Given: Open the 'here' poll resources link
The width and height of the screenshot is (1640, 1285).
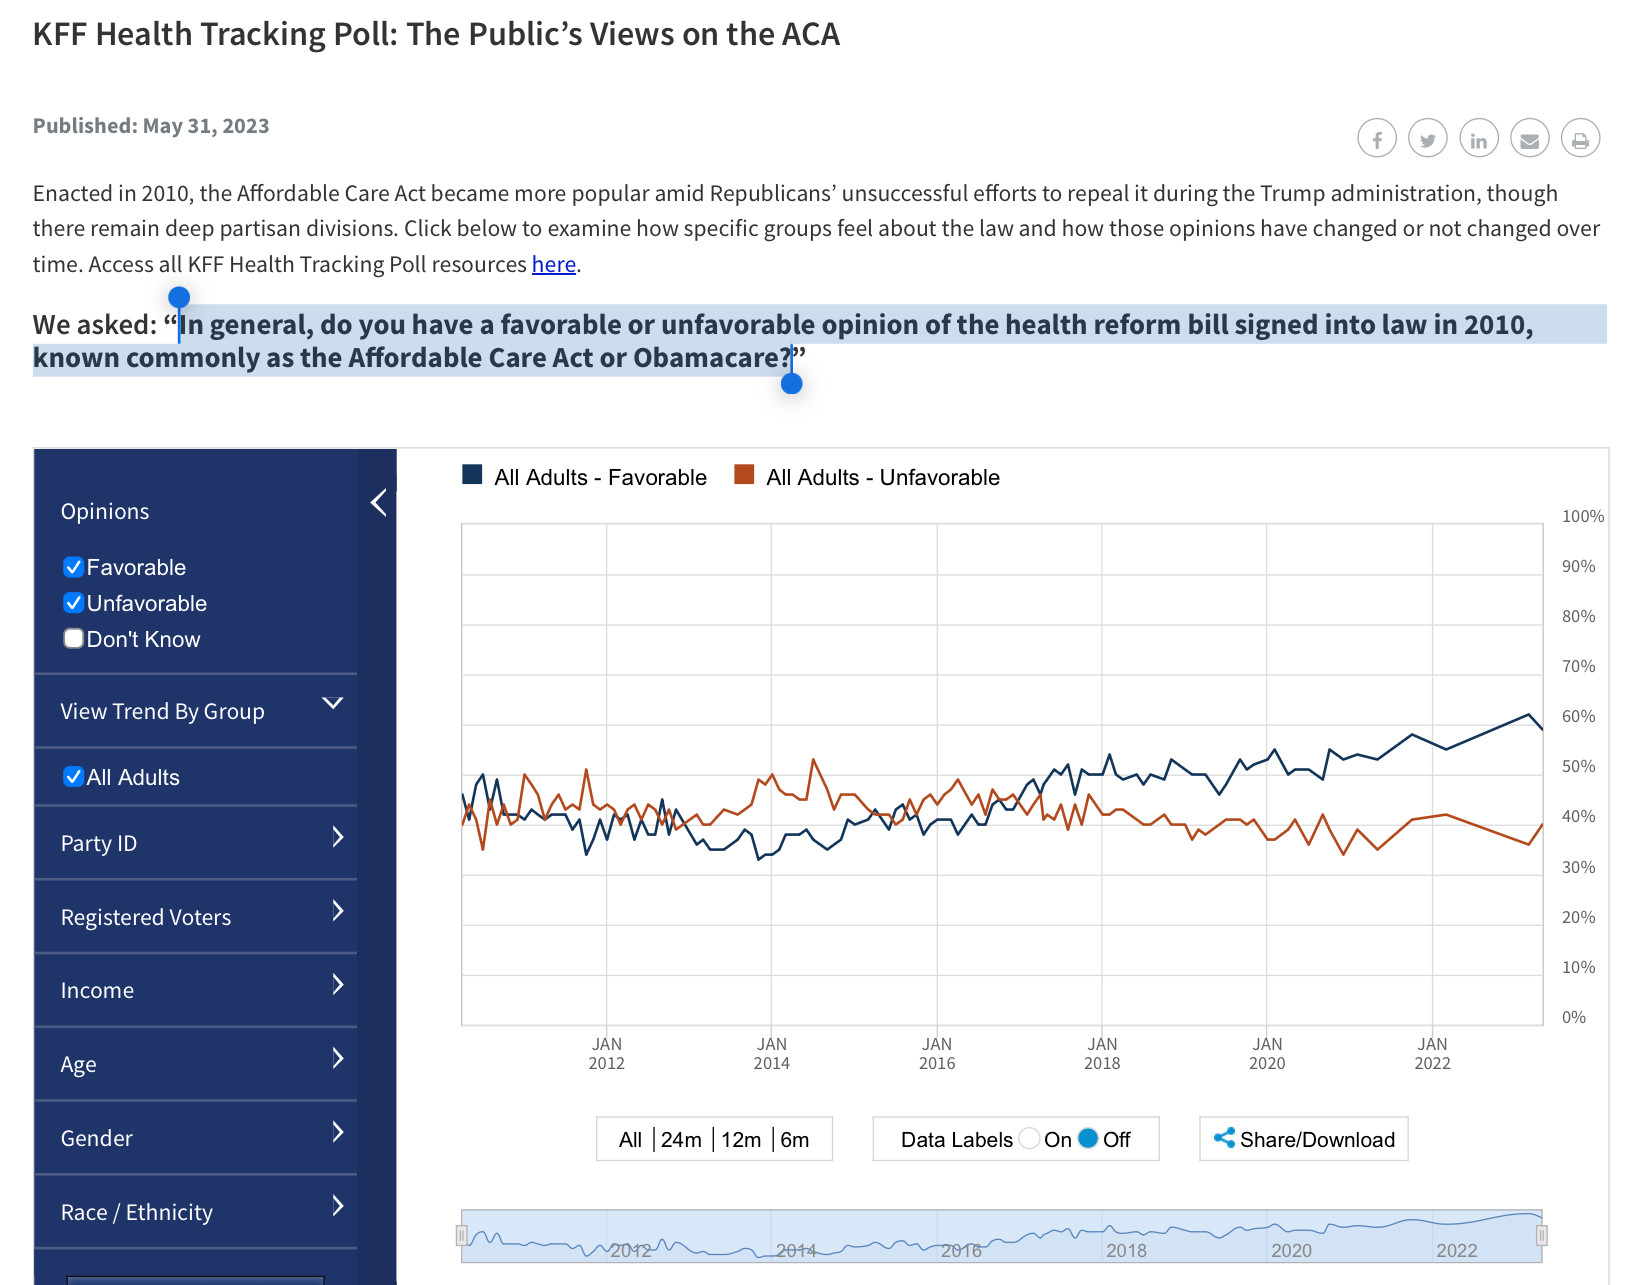Looking at the screenshot, I should tap(554, 264).
